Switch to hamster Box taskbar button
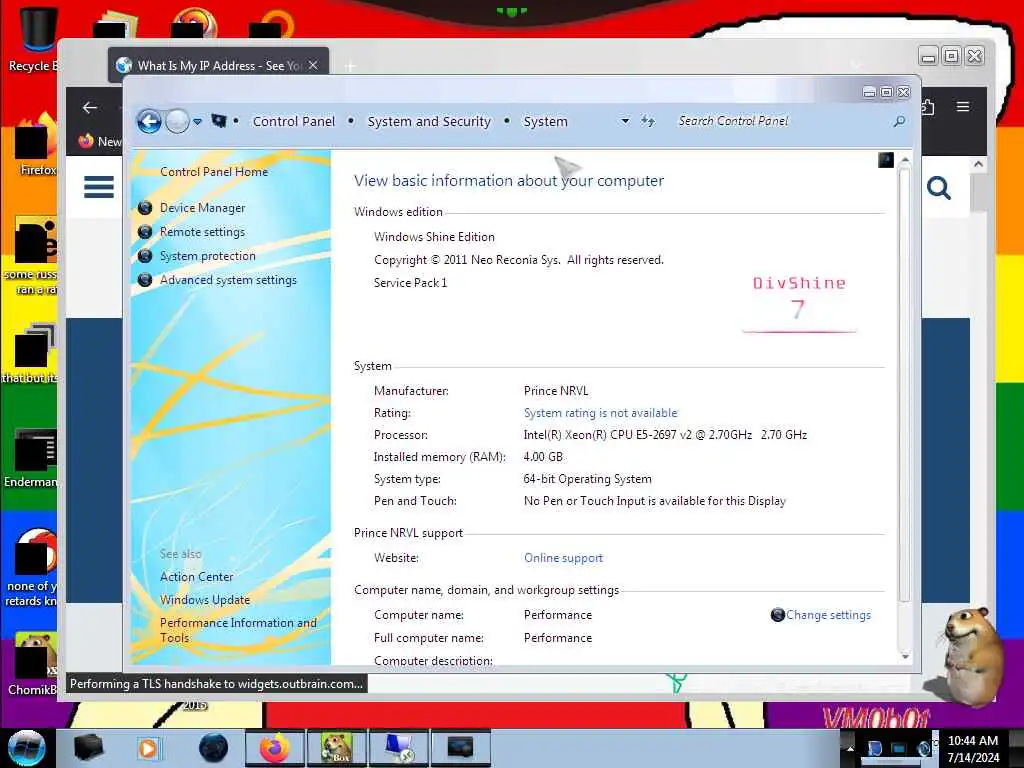The height and width of the screenshot is (768, 1024). (336, 748)
